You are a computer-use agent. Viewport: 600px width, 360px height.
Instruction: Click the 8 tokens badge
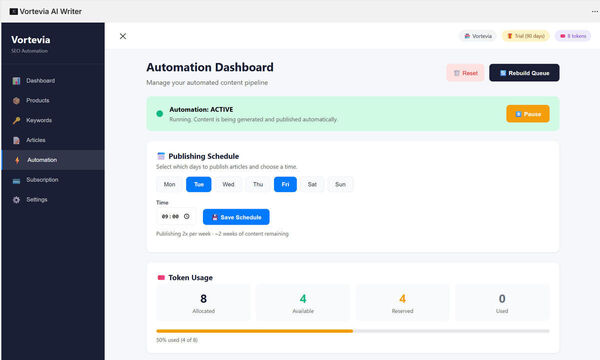573,36
